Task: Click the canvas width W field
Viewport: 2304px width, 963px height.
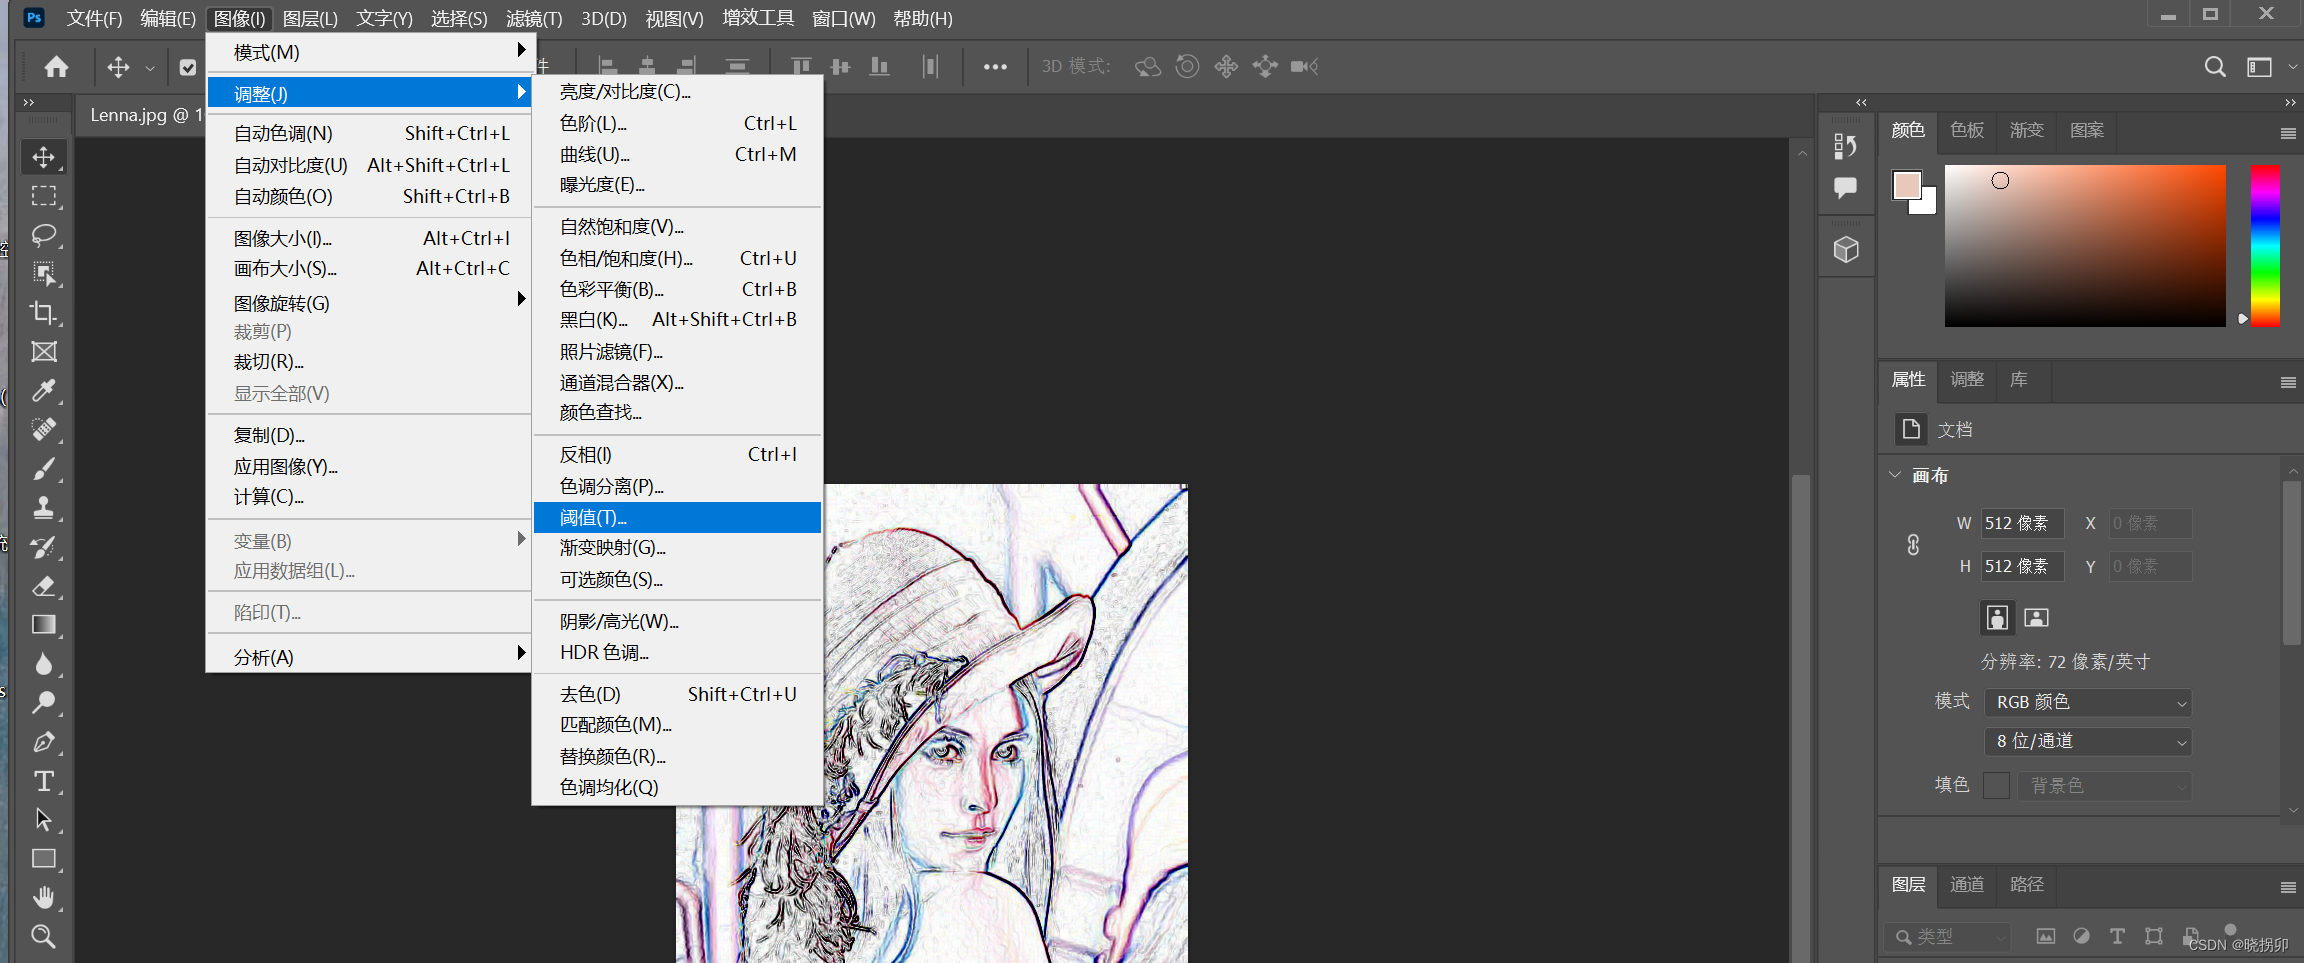Action: [x=2022, y=523]
